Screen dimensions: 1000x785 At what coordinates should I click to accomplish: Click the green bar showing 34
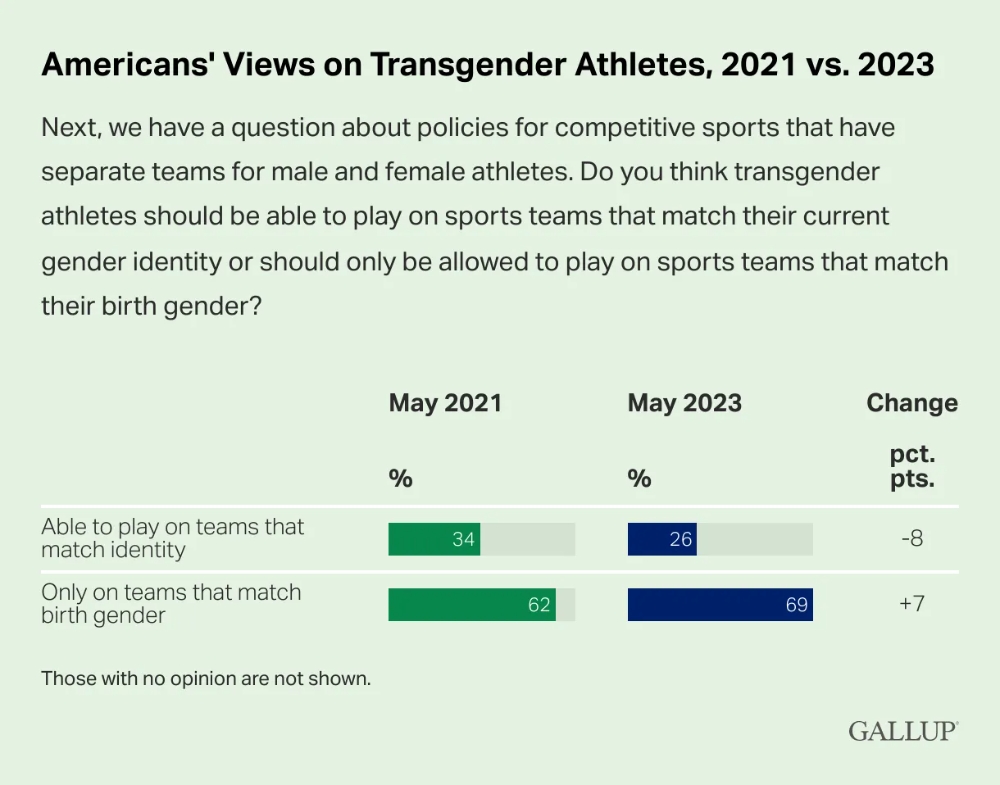pos(434,539)
